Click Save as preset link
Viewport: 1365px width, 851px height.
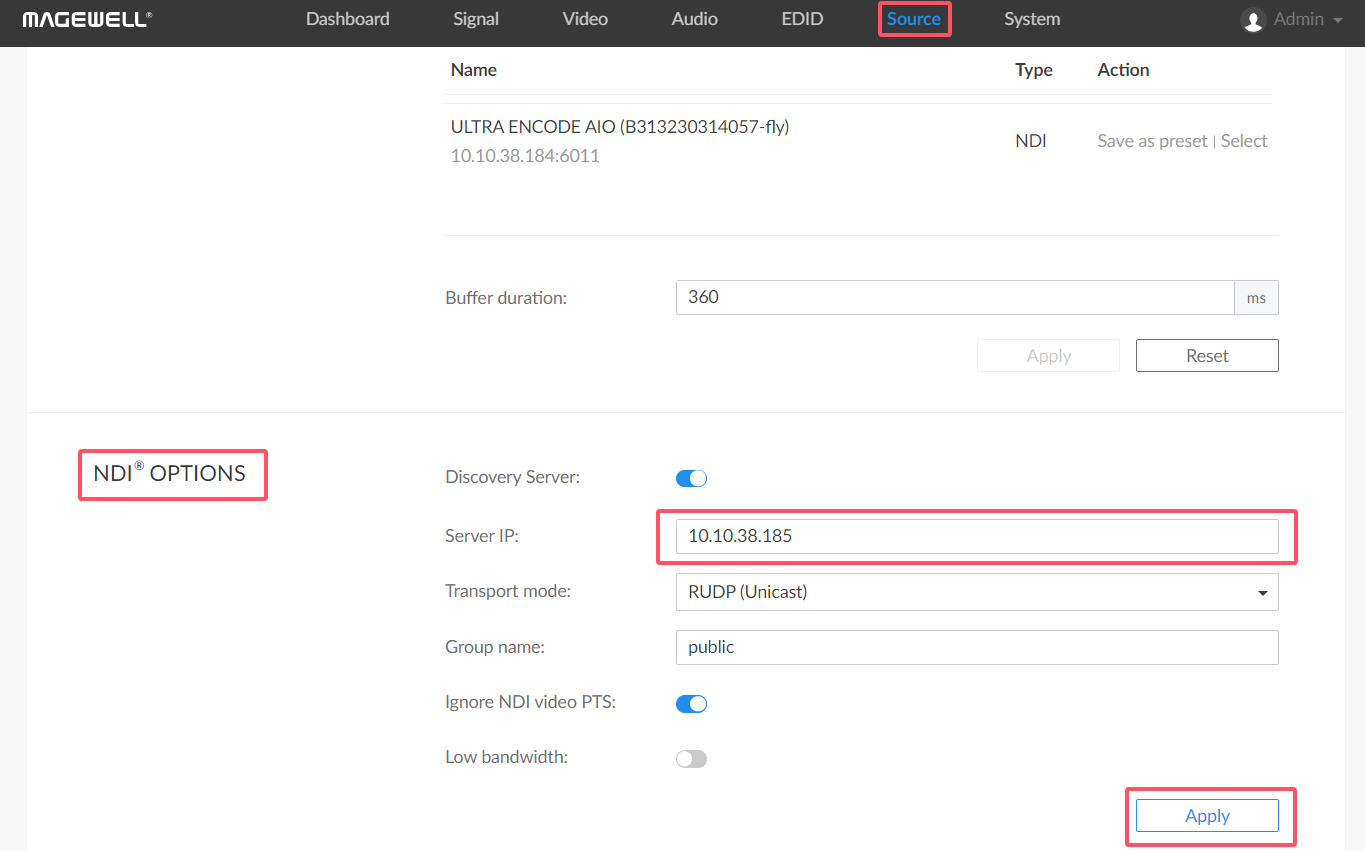tap(1152, 141)
